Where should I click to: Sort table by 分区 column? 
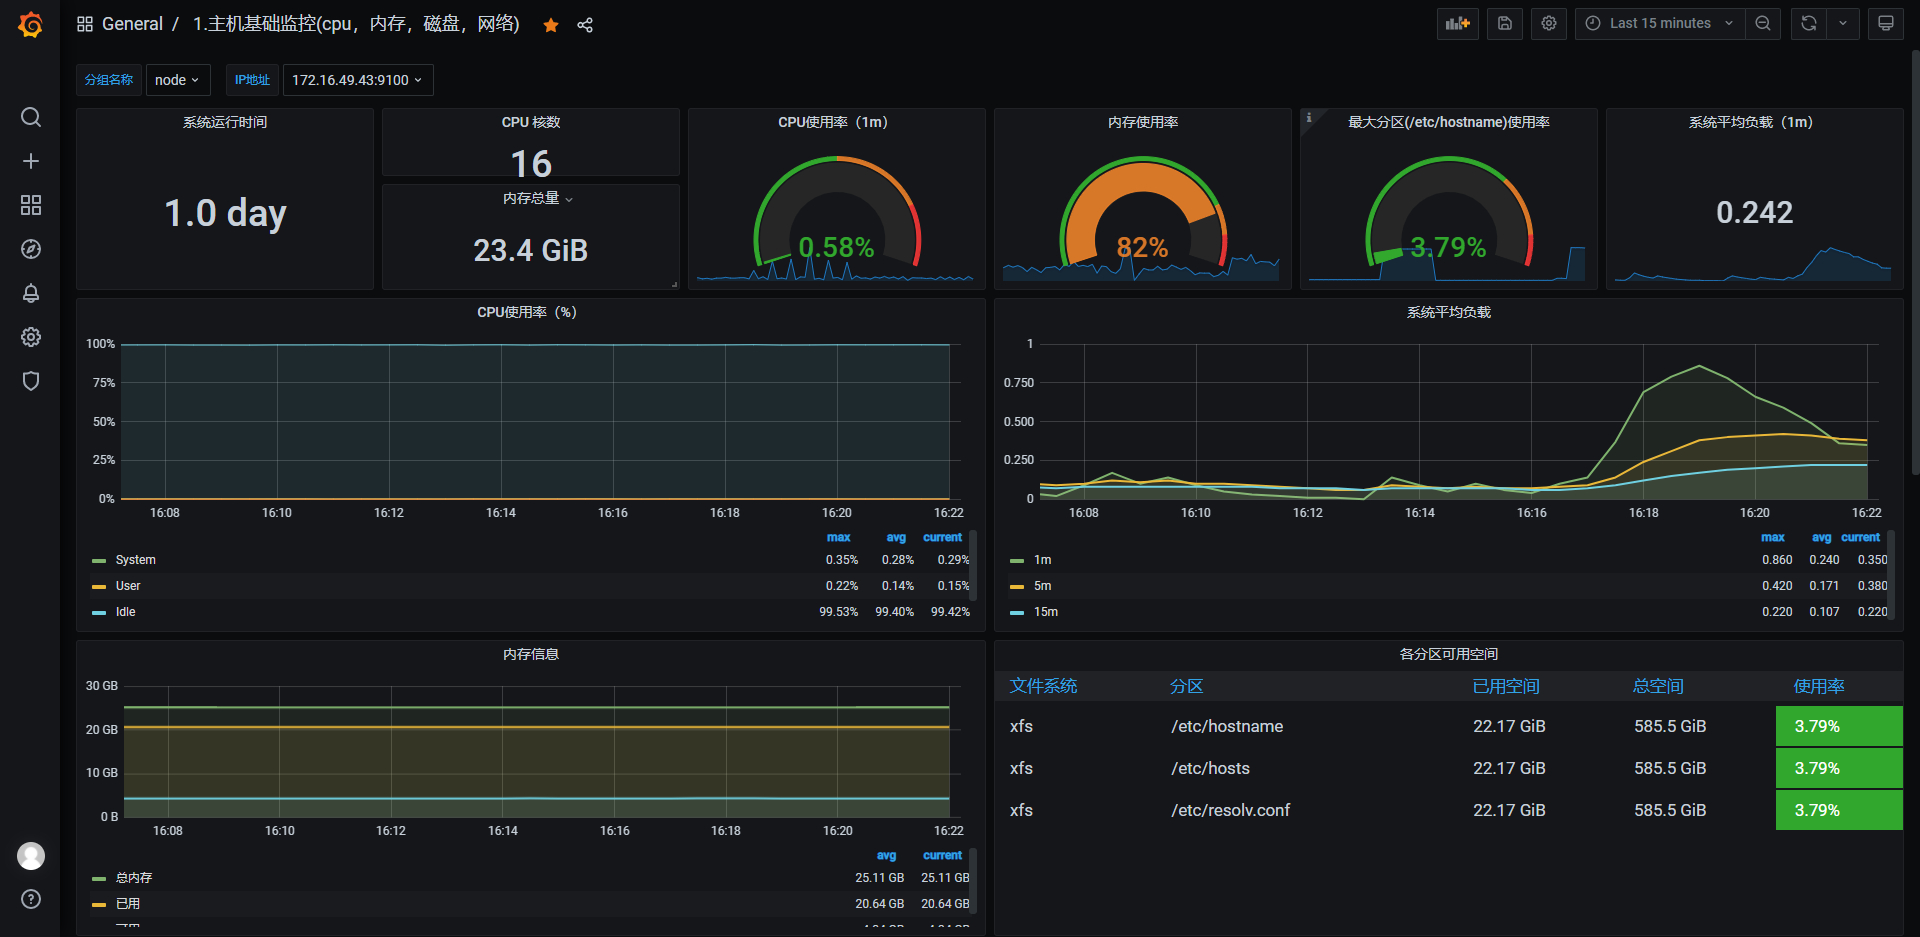[x=1187, y=686]
